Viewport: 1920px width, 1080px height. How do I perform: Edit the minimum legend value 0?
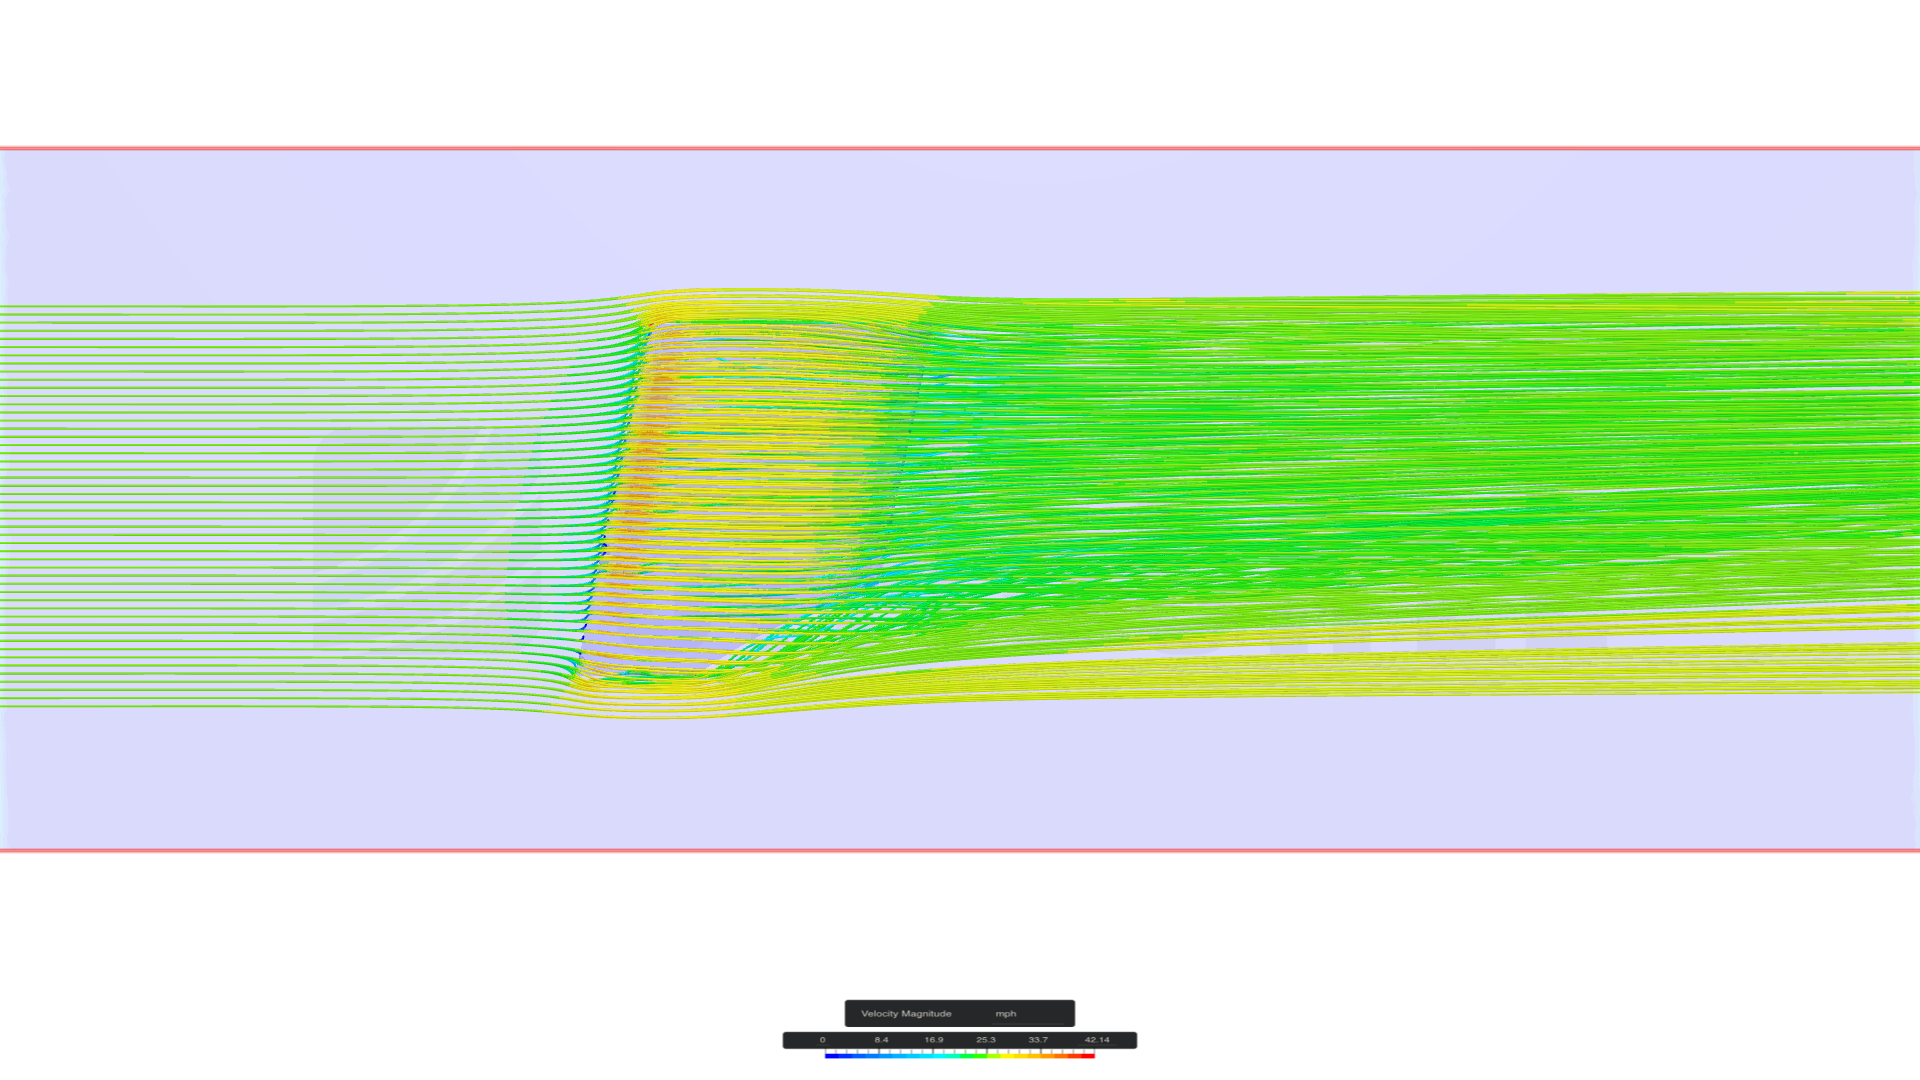823,1040
